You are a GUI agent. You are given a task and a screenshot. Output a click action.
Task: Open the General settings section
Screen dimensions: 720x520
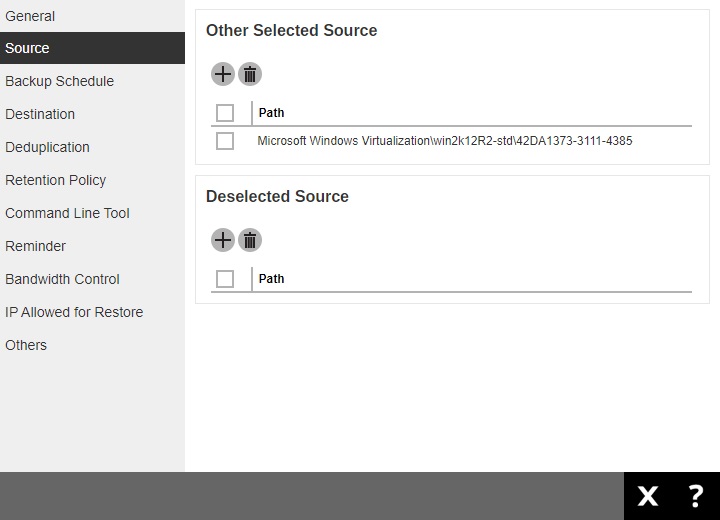tap(30, 16)
